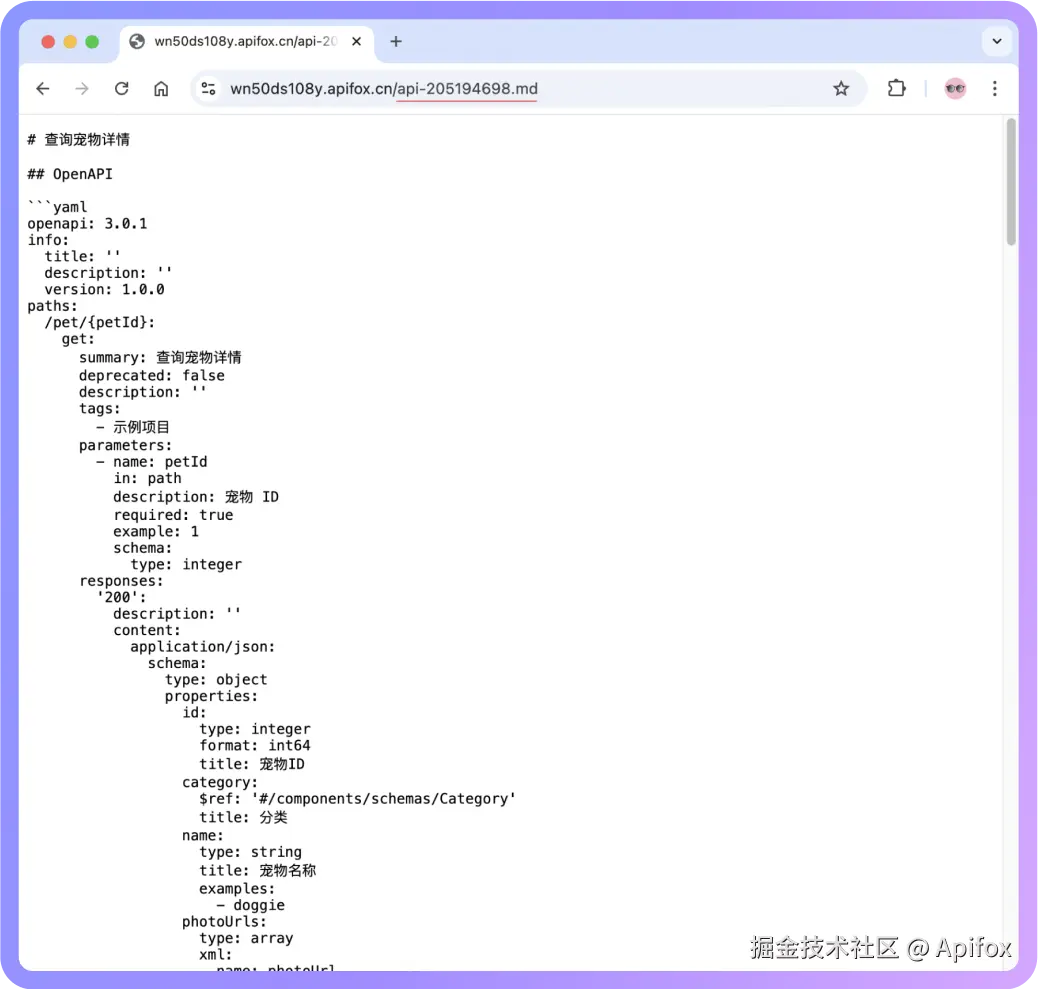View site information icon in address bar
This screenshot has height=989, width=1038.
click(209, 89)
